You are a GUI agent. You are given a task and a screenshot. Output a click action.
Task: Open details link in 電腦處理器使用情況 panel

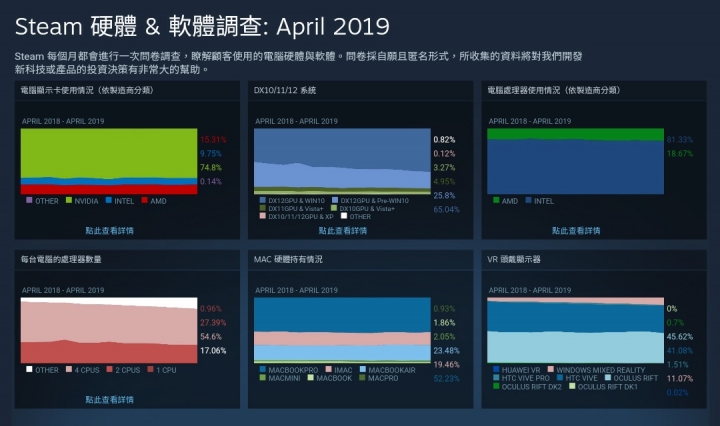coord(576,230)
